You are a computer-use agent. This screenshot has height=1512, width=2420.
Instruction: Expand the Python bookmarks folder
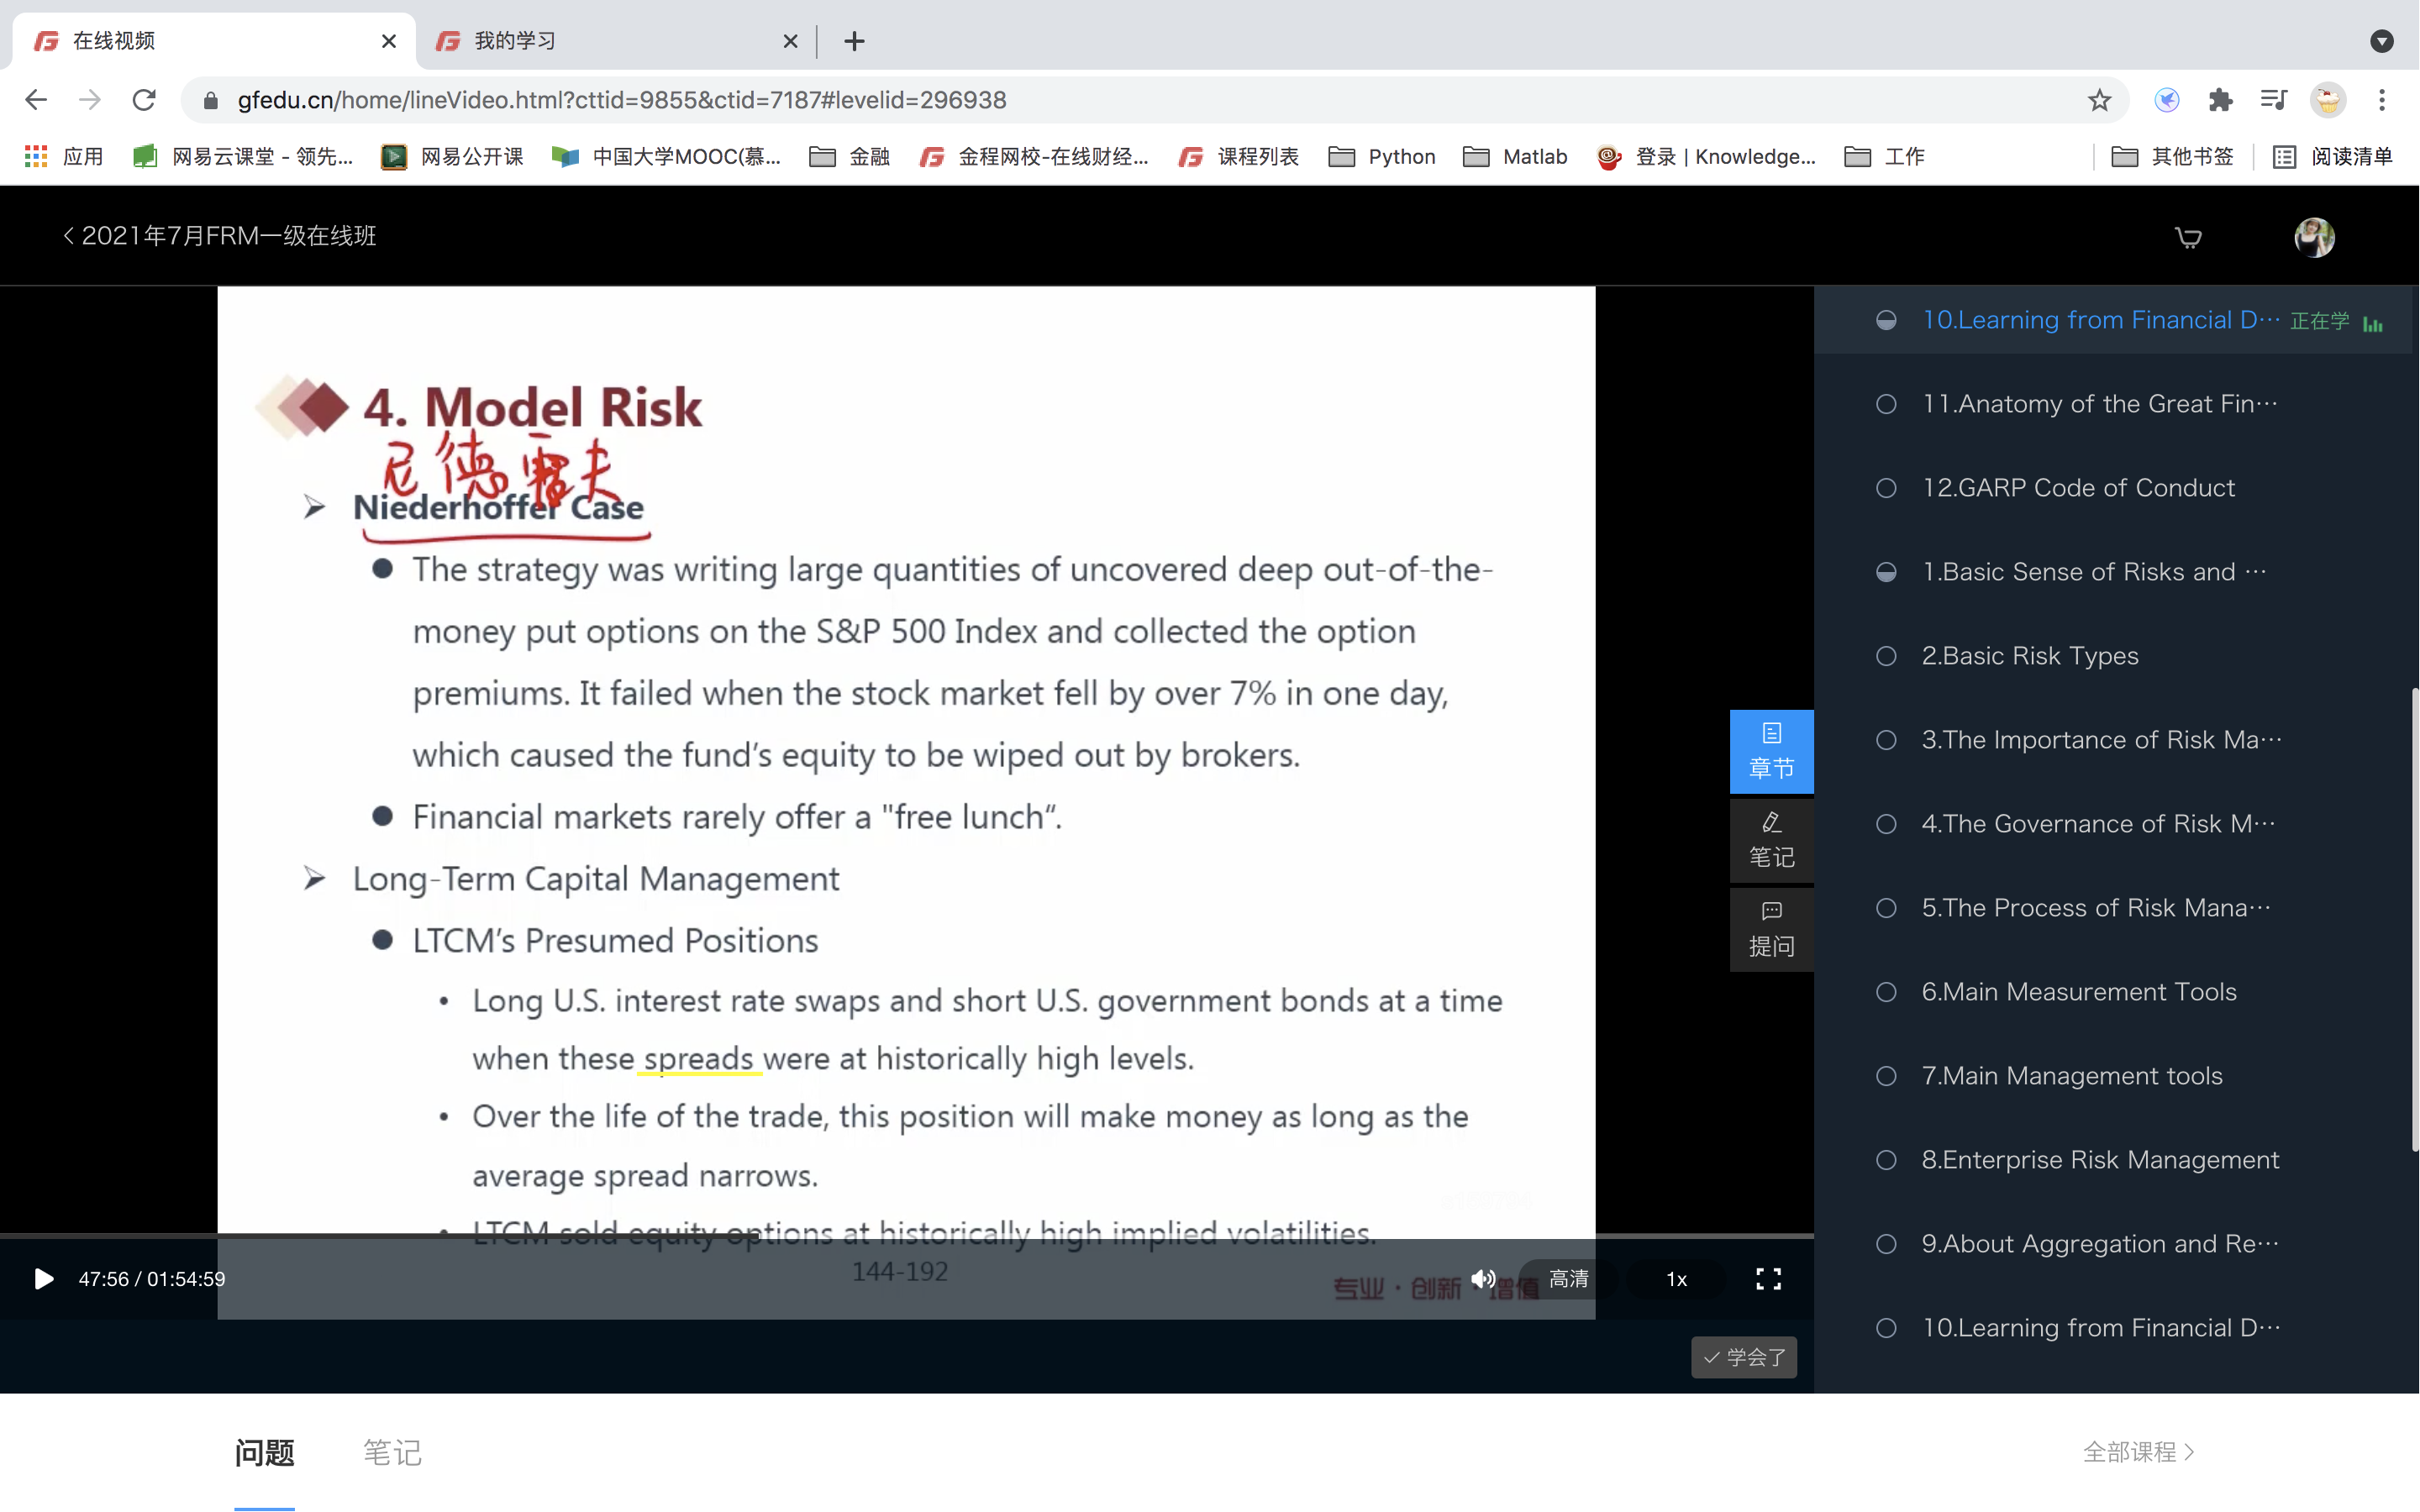click(x=1382, y=157)
